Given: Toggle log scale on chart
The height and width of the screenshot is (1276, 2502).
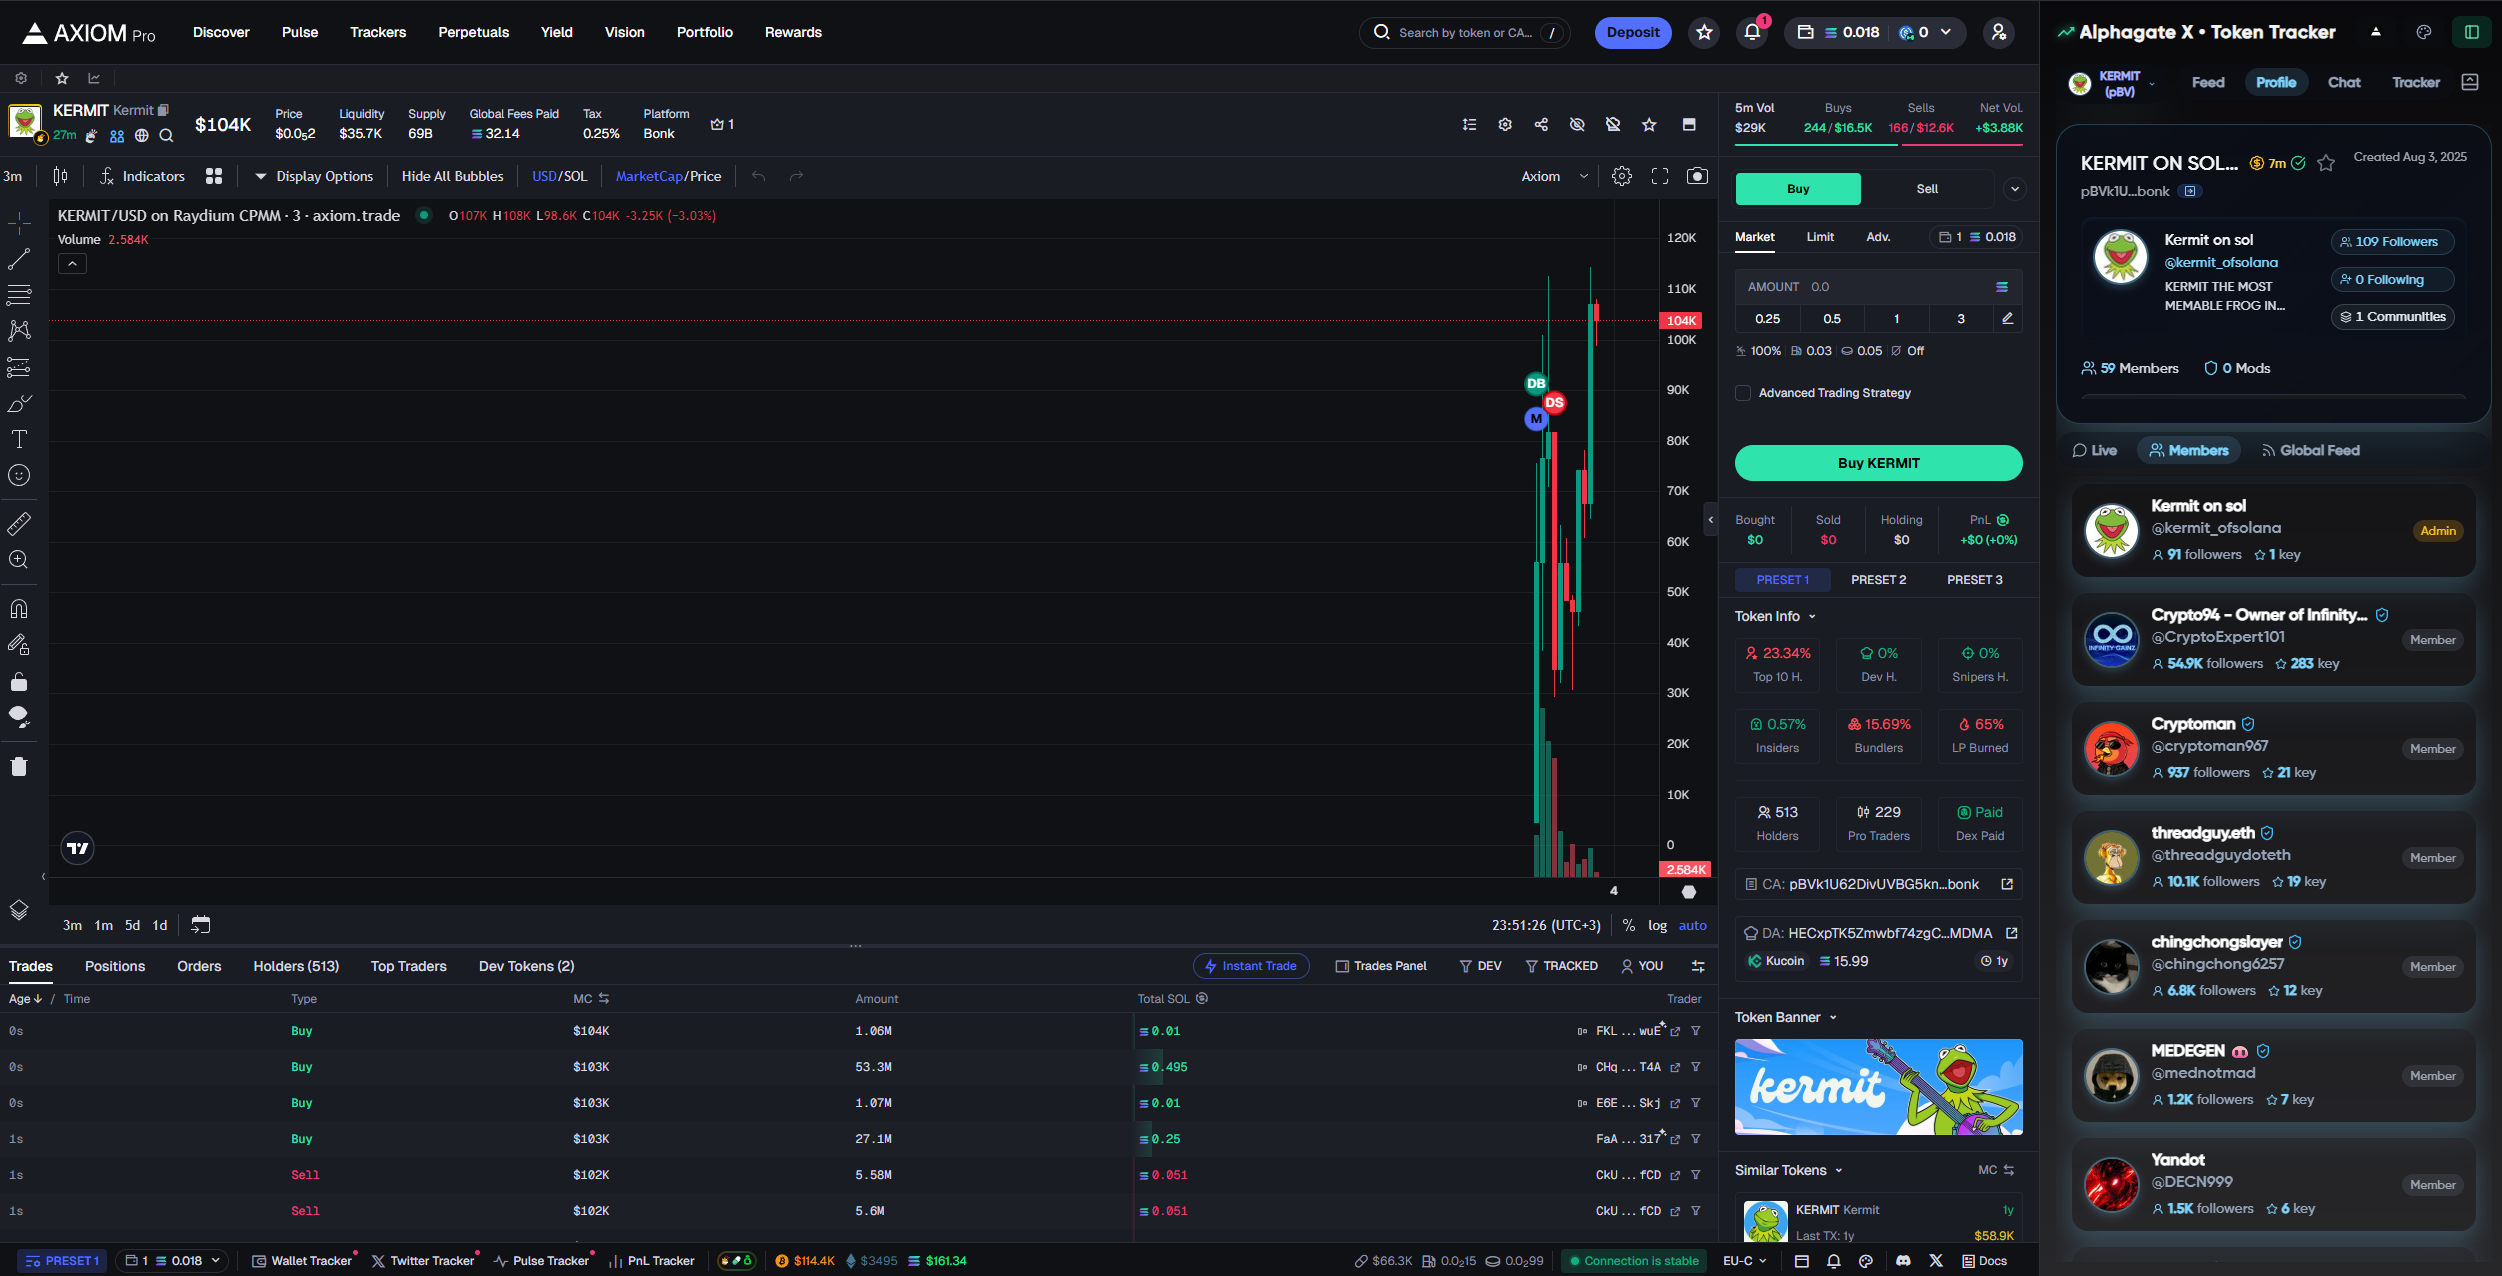Looking at the screenshot, I should [x=1657, y=926].
